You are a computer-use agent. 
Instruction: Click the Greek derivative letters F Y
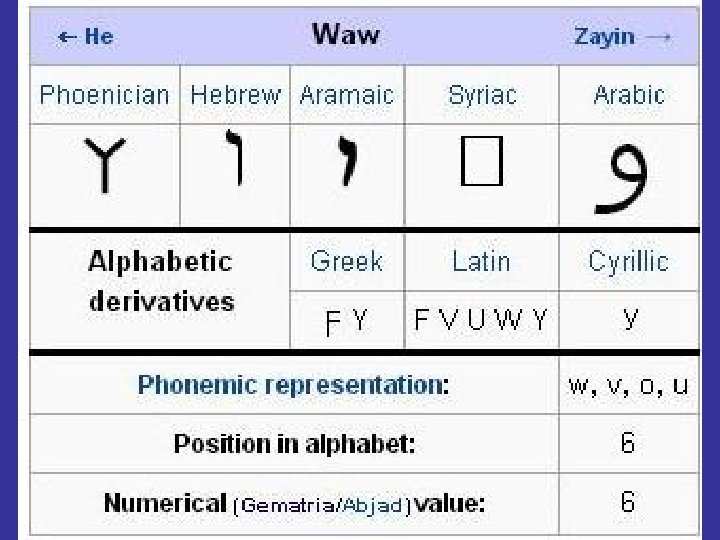(346, 321)
